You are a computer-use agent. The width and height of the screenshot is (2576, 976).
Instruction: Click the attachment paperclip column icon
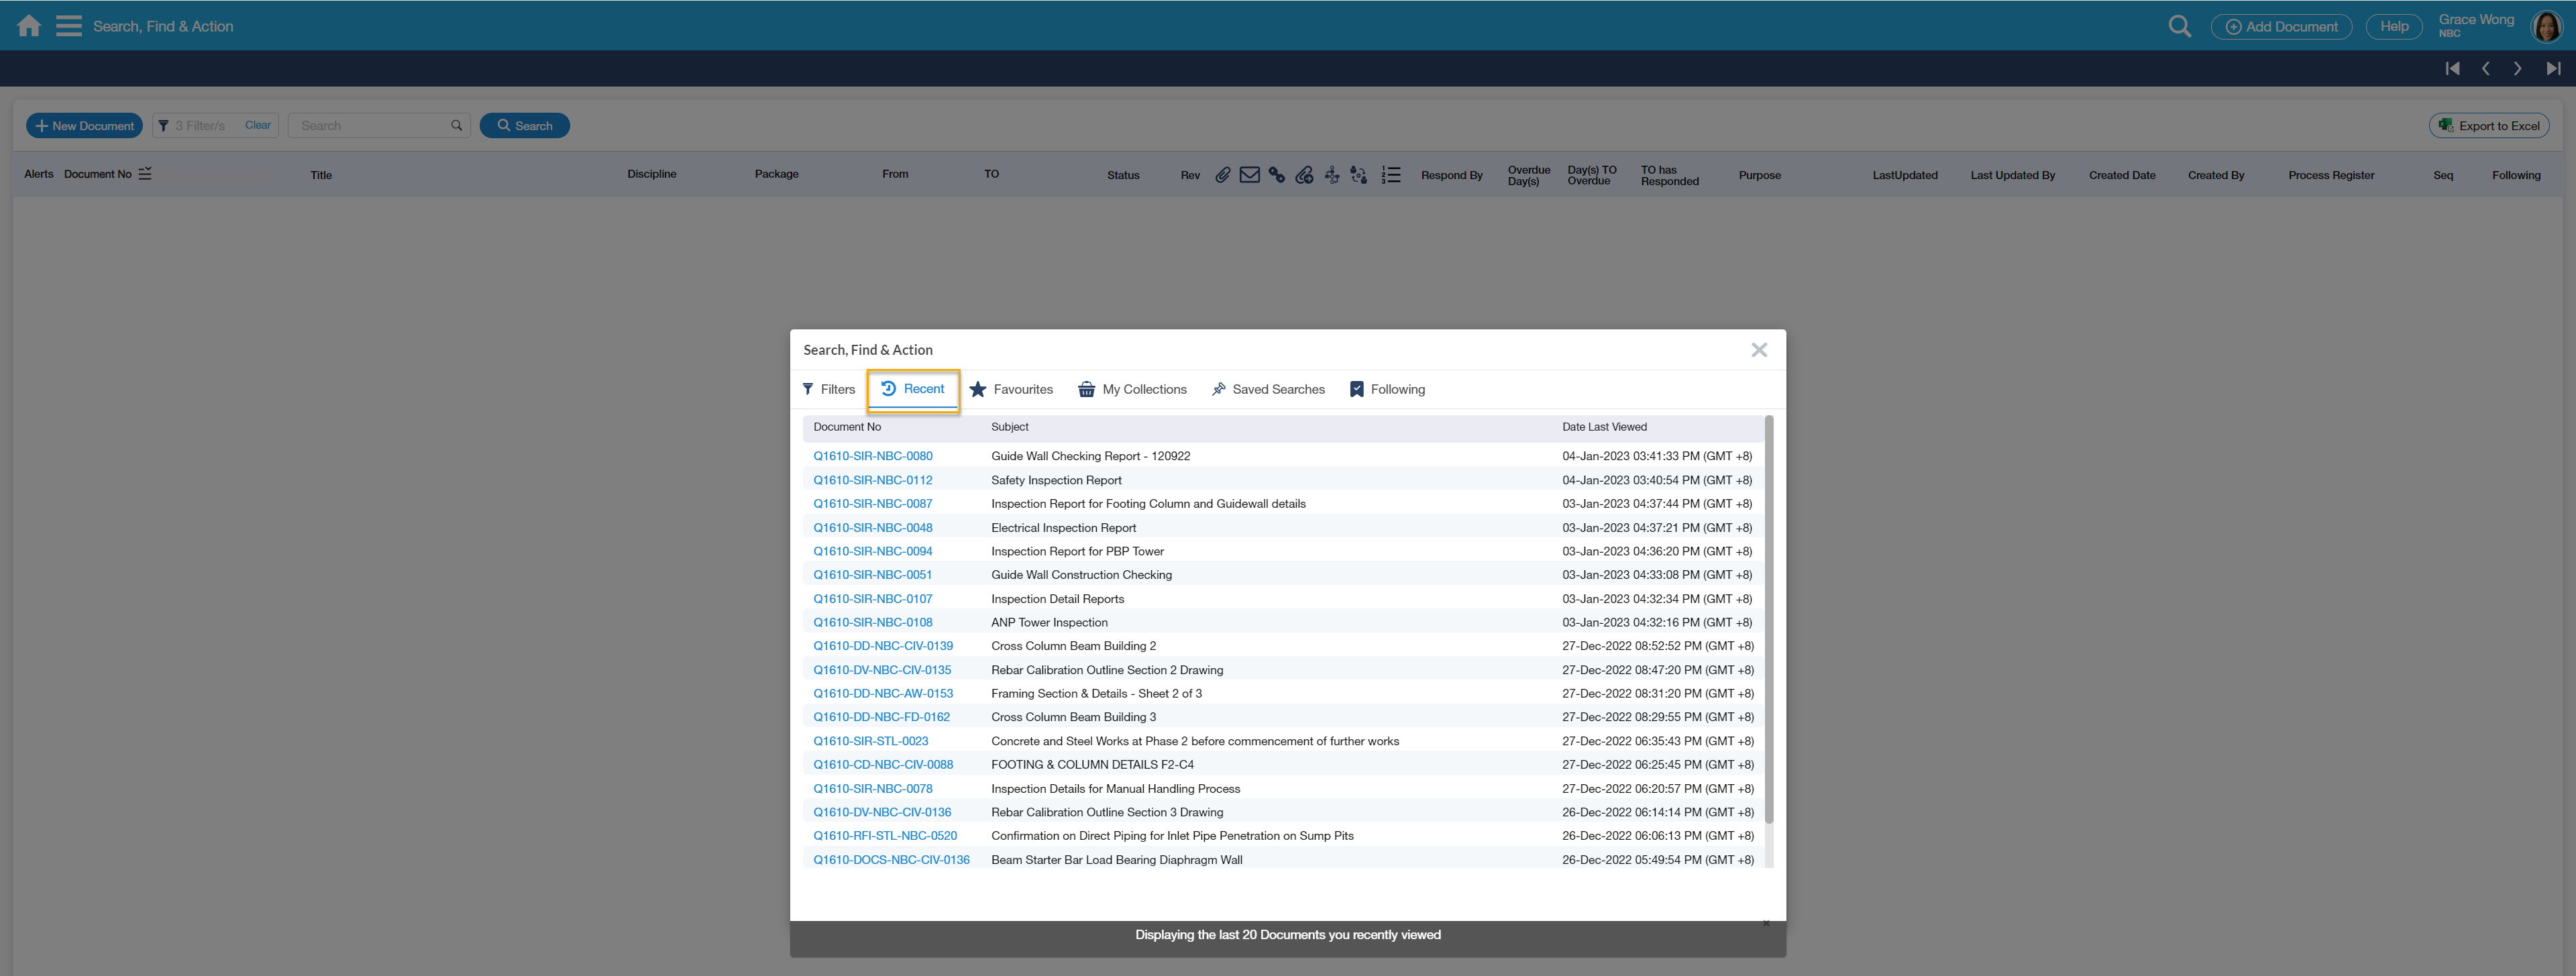[1222, 175]
